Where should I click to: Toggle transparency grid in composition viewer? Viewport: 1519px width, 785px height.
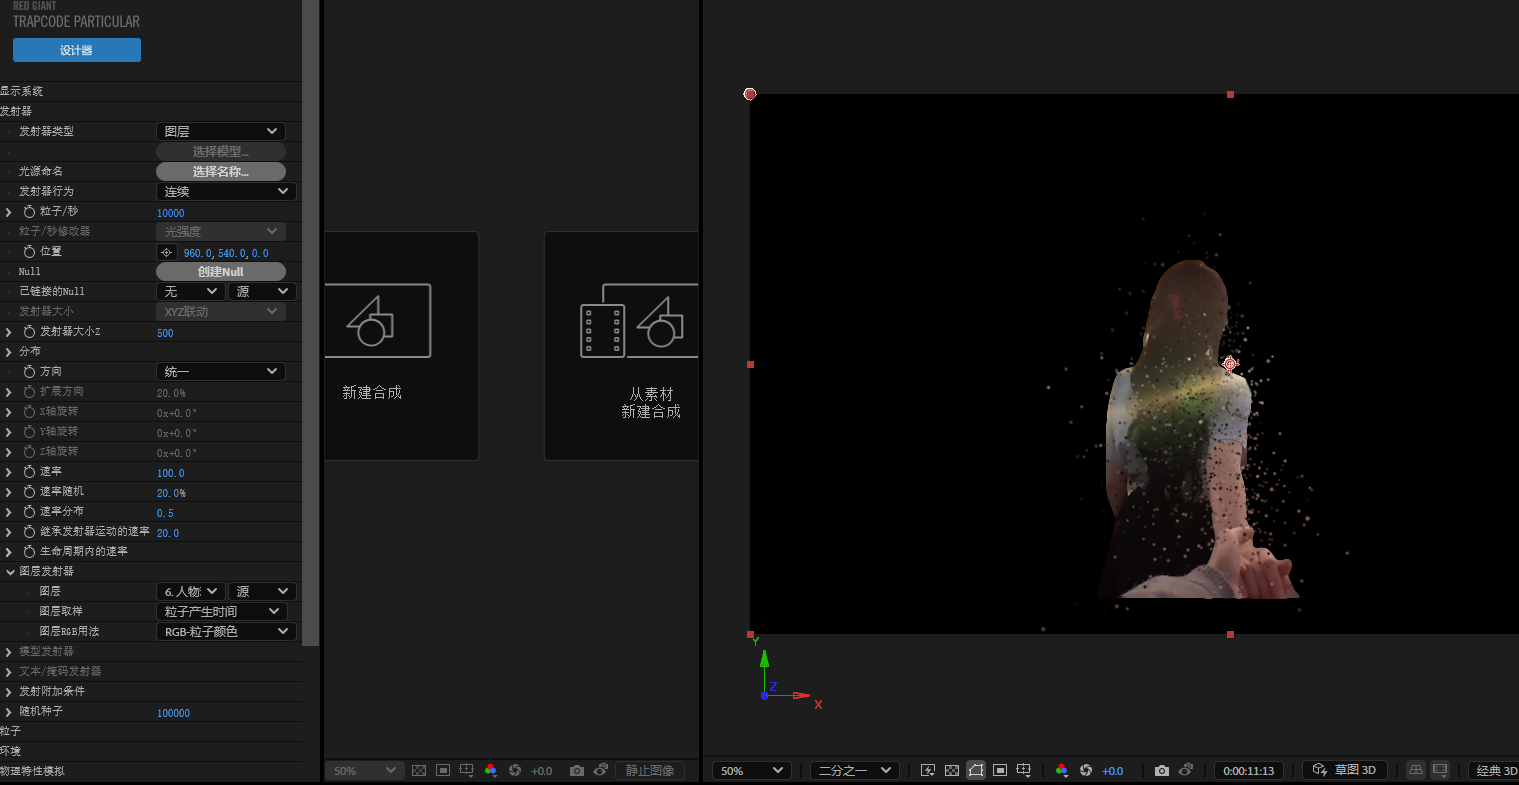point(952,770)
